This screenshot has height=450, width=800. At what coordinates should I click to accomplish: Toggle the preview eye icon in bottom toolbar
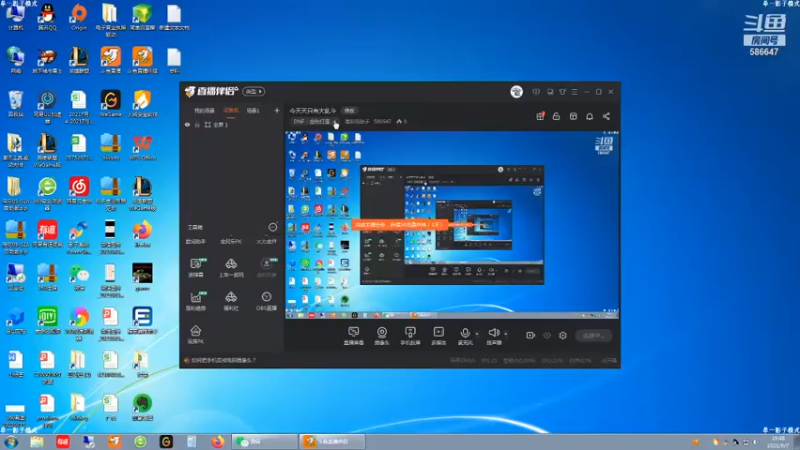tap(547, 335)
